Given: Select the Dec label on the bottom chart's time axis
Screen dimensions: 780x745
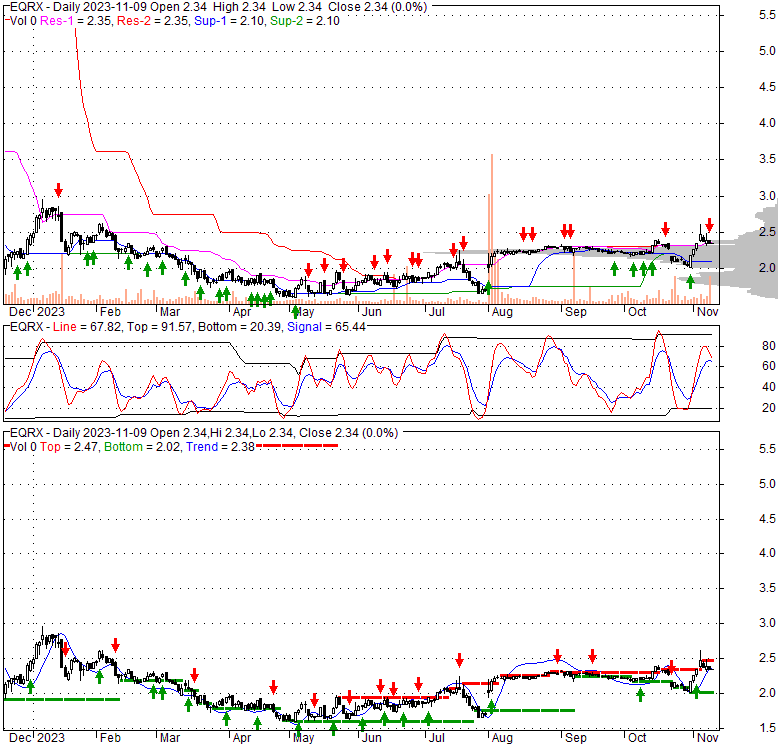Looking at the screenshot, I should tap(18, 737).
